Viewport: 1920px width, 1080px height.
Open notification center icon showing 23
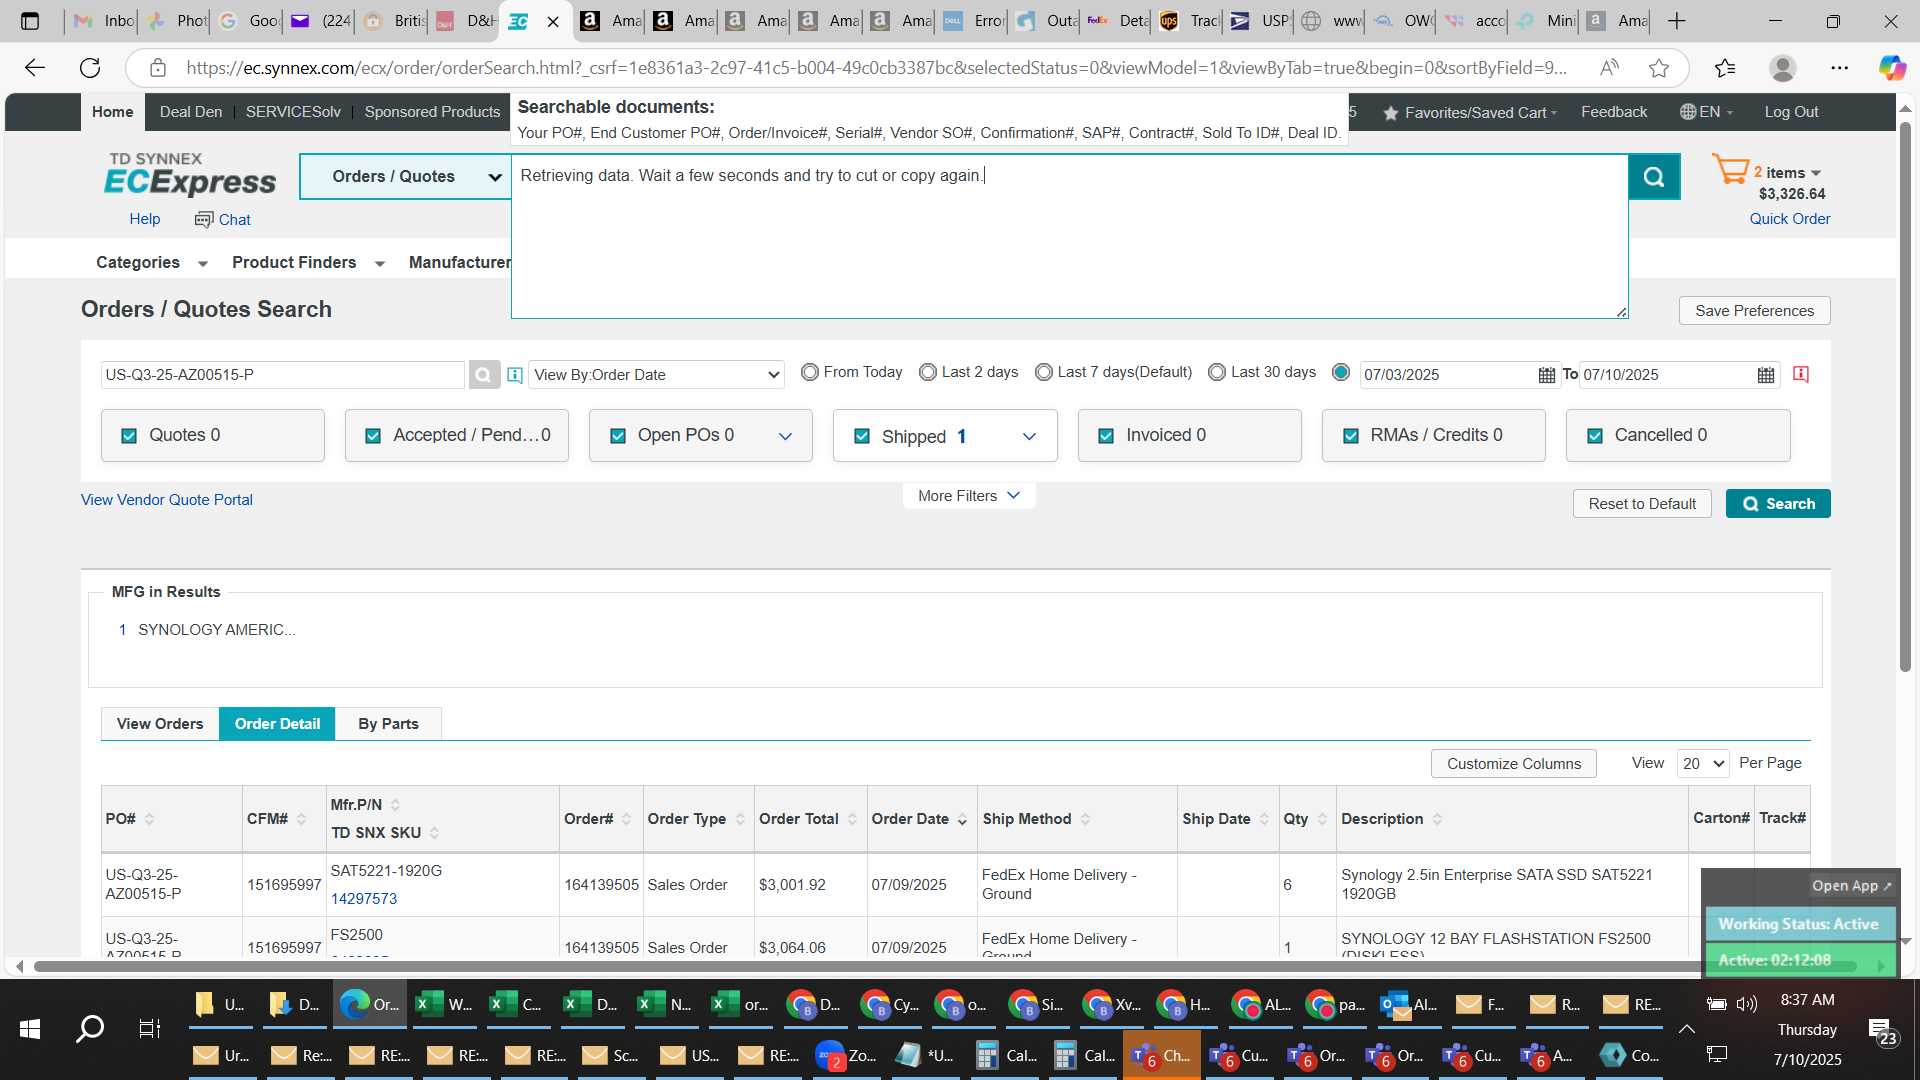pyautogui.click(x=1881, y=1030)
